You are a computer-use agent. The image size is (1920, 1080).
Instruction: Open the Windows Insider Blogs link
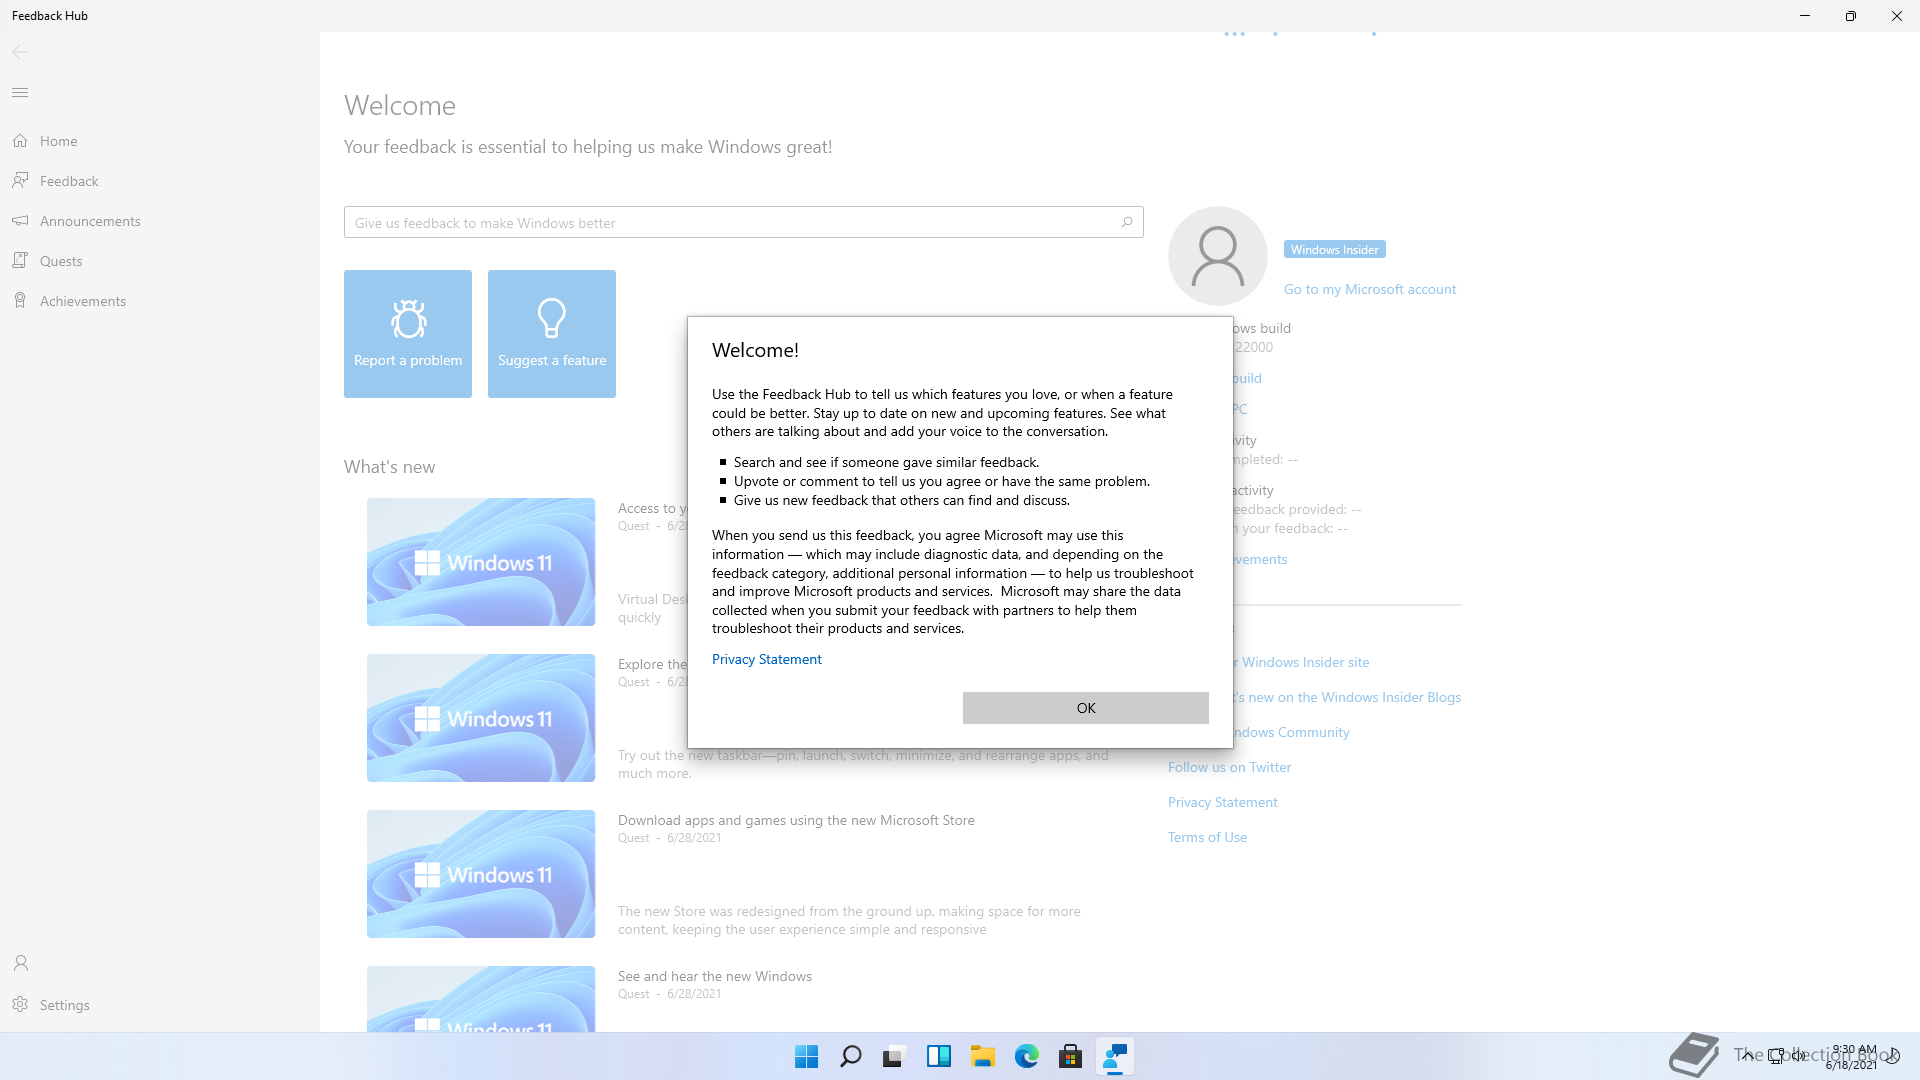pos(1347,697)
